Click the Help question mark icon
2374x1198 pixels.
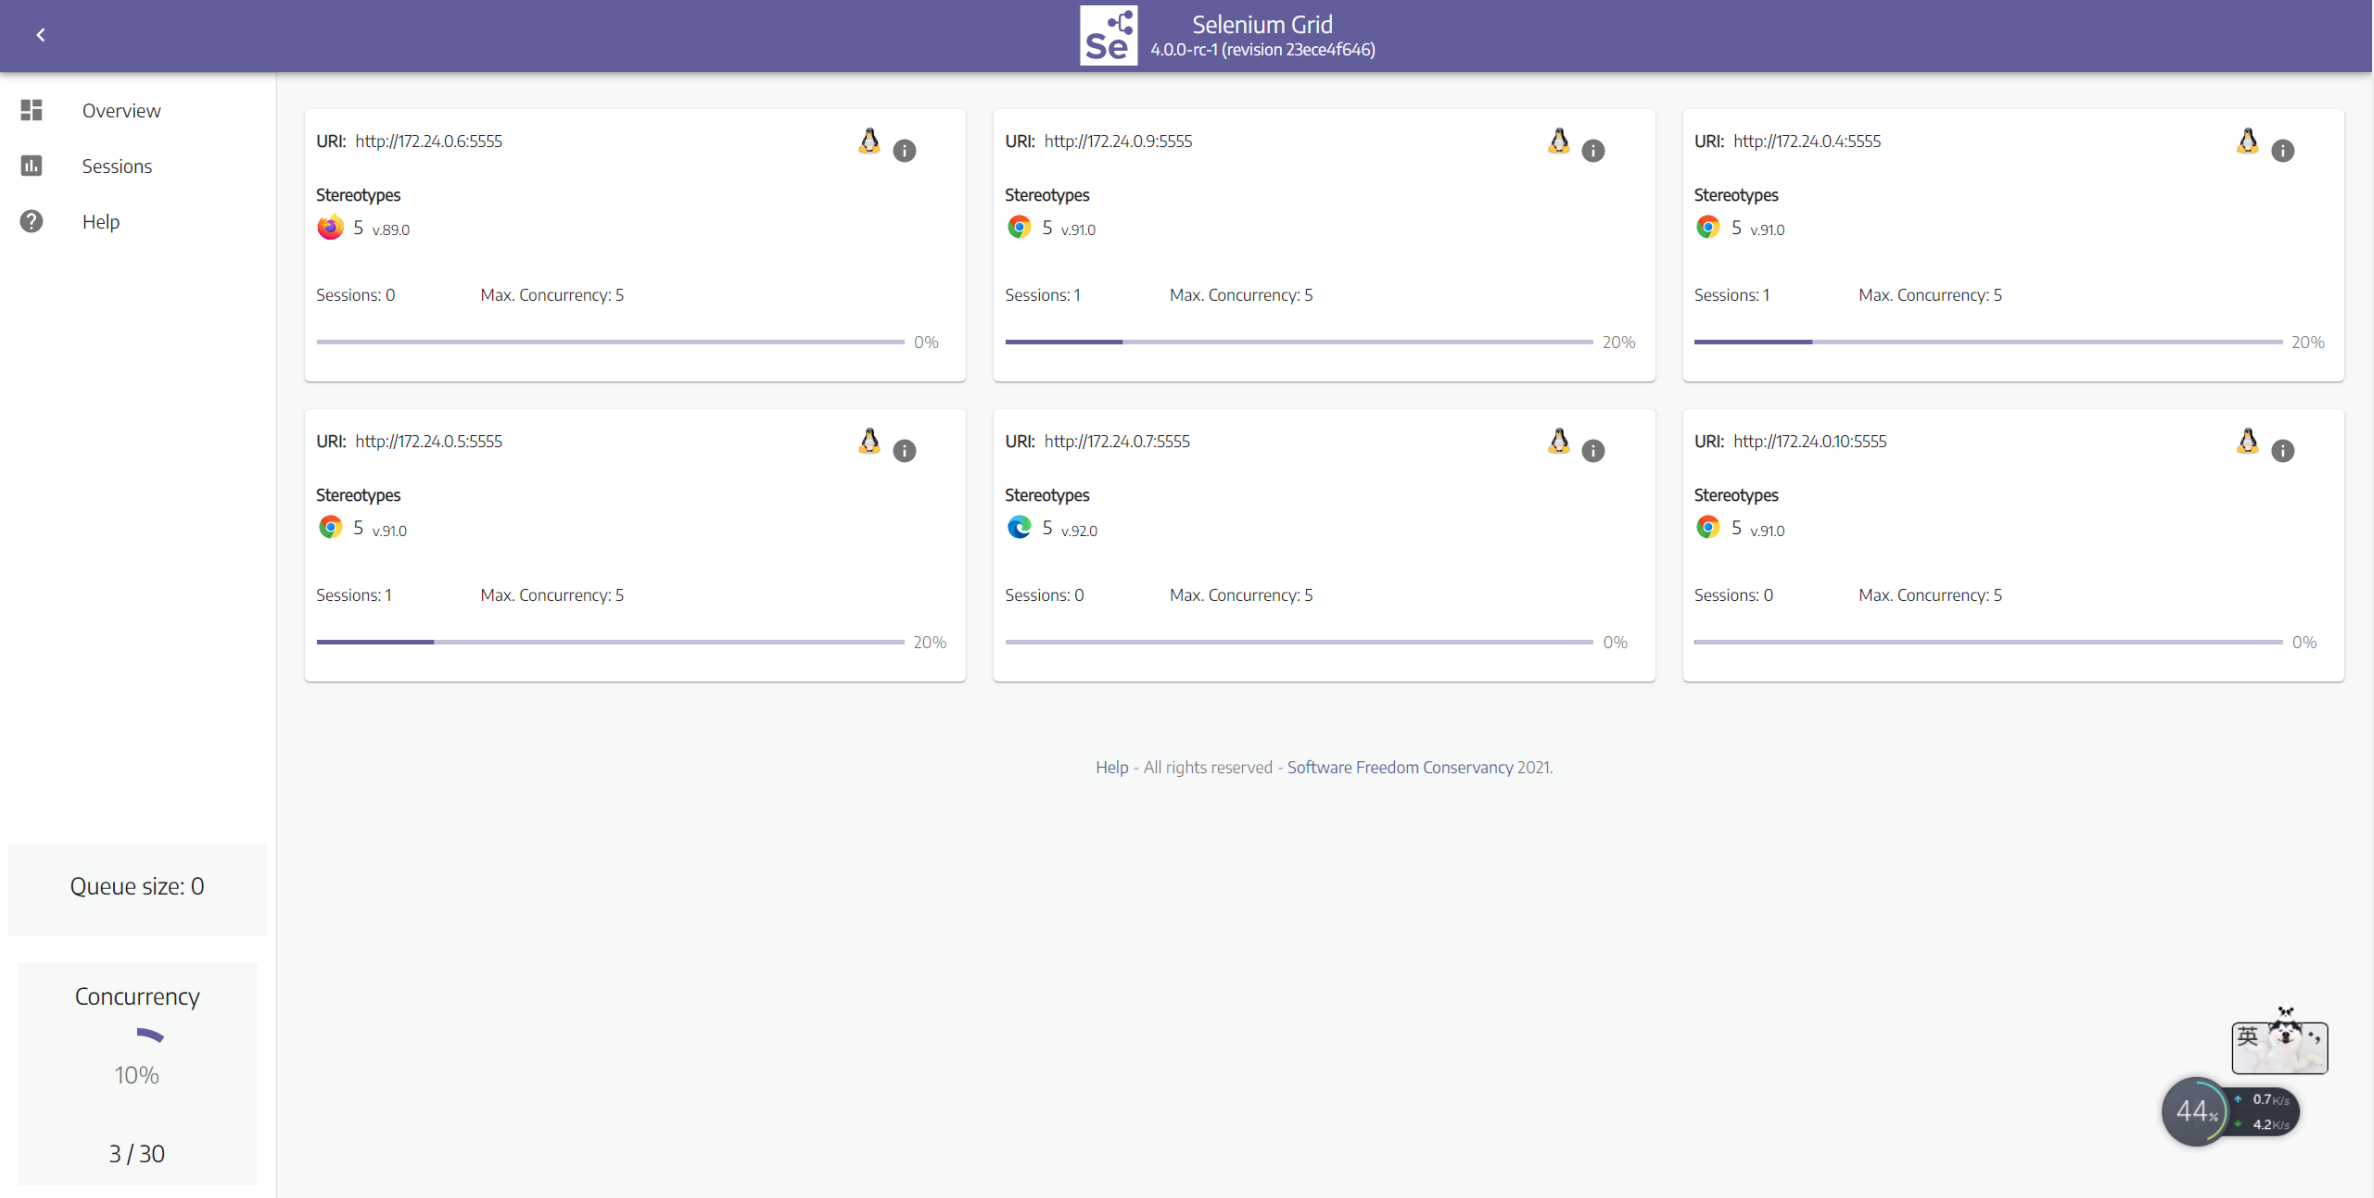click(x=32, y=221)
